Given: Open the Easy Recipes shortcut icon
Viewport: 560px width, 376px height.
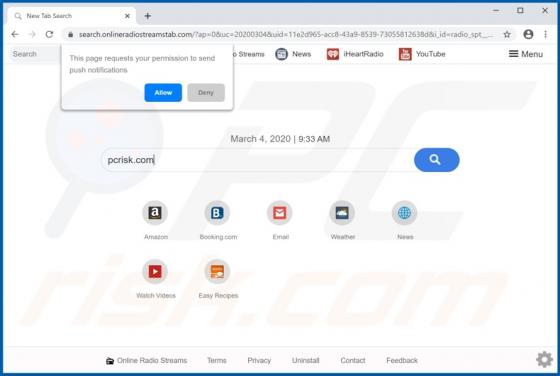Looking at the screenshot, I should (x=217, y=272).
